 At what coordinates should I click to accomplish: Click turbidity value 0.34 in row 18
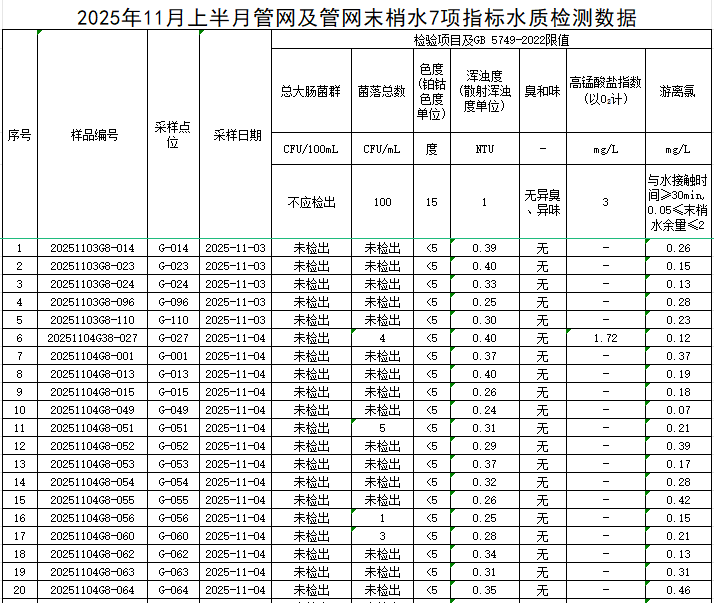[x=484, y=554]
